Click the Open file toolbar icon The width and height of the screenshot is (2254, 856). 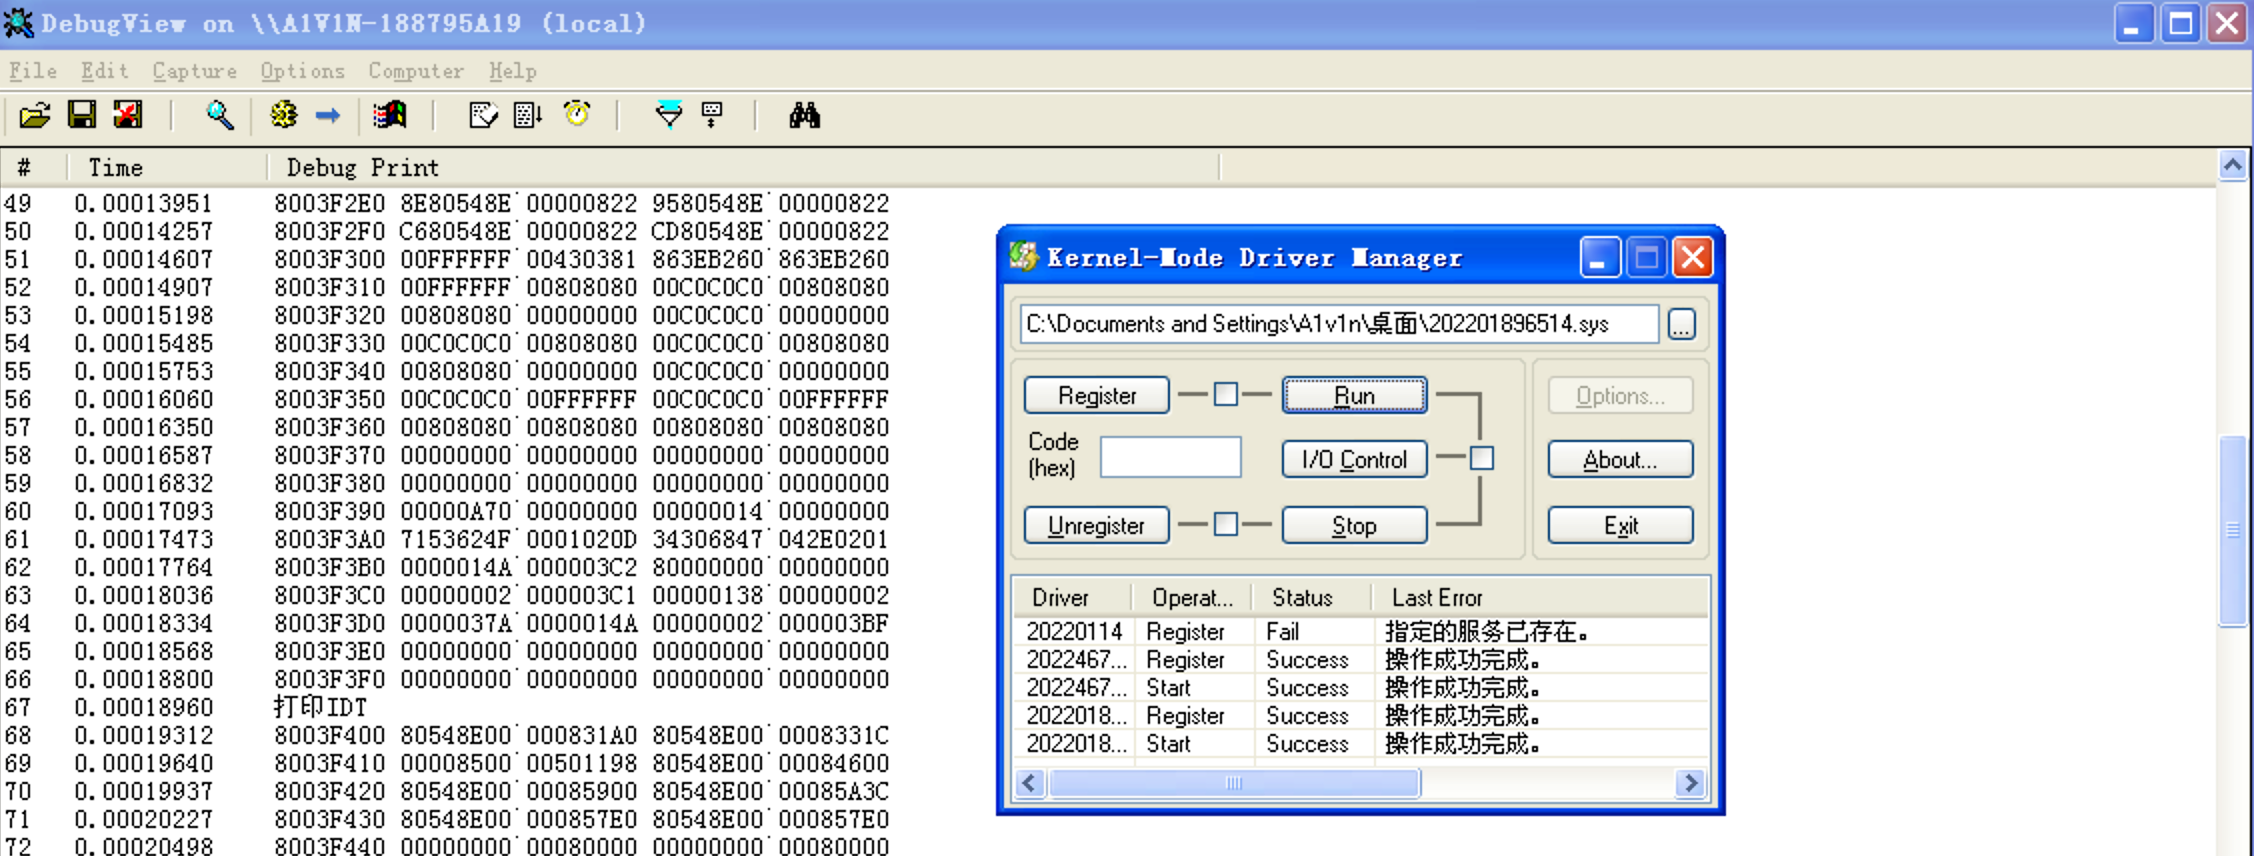tap(35, 116)
